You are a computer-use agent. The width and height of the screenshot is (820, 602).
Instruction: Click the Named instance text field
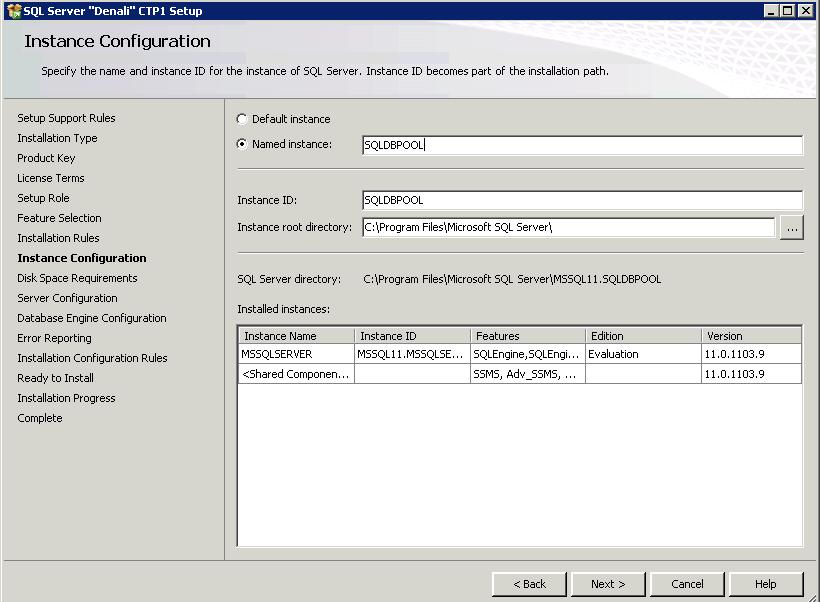click(x=582, y=145)
